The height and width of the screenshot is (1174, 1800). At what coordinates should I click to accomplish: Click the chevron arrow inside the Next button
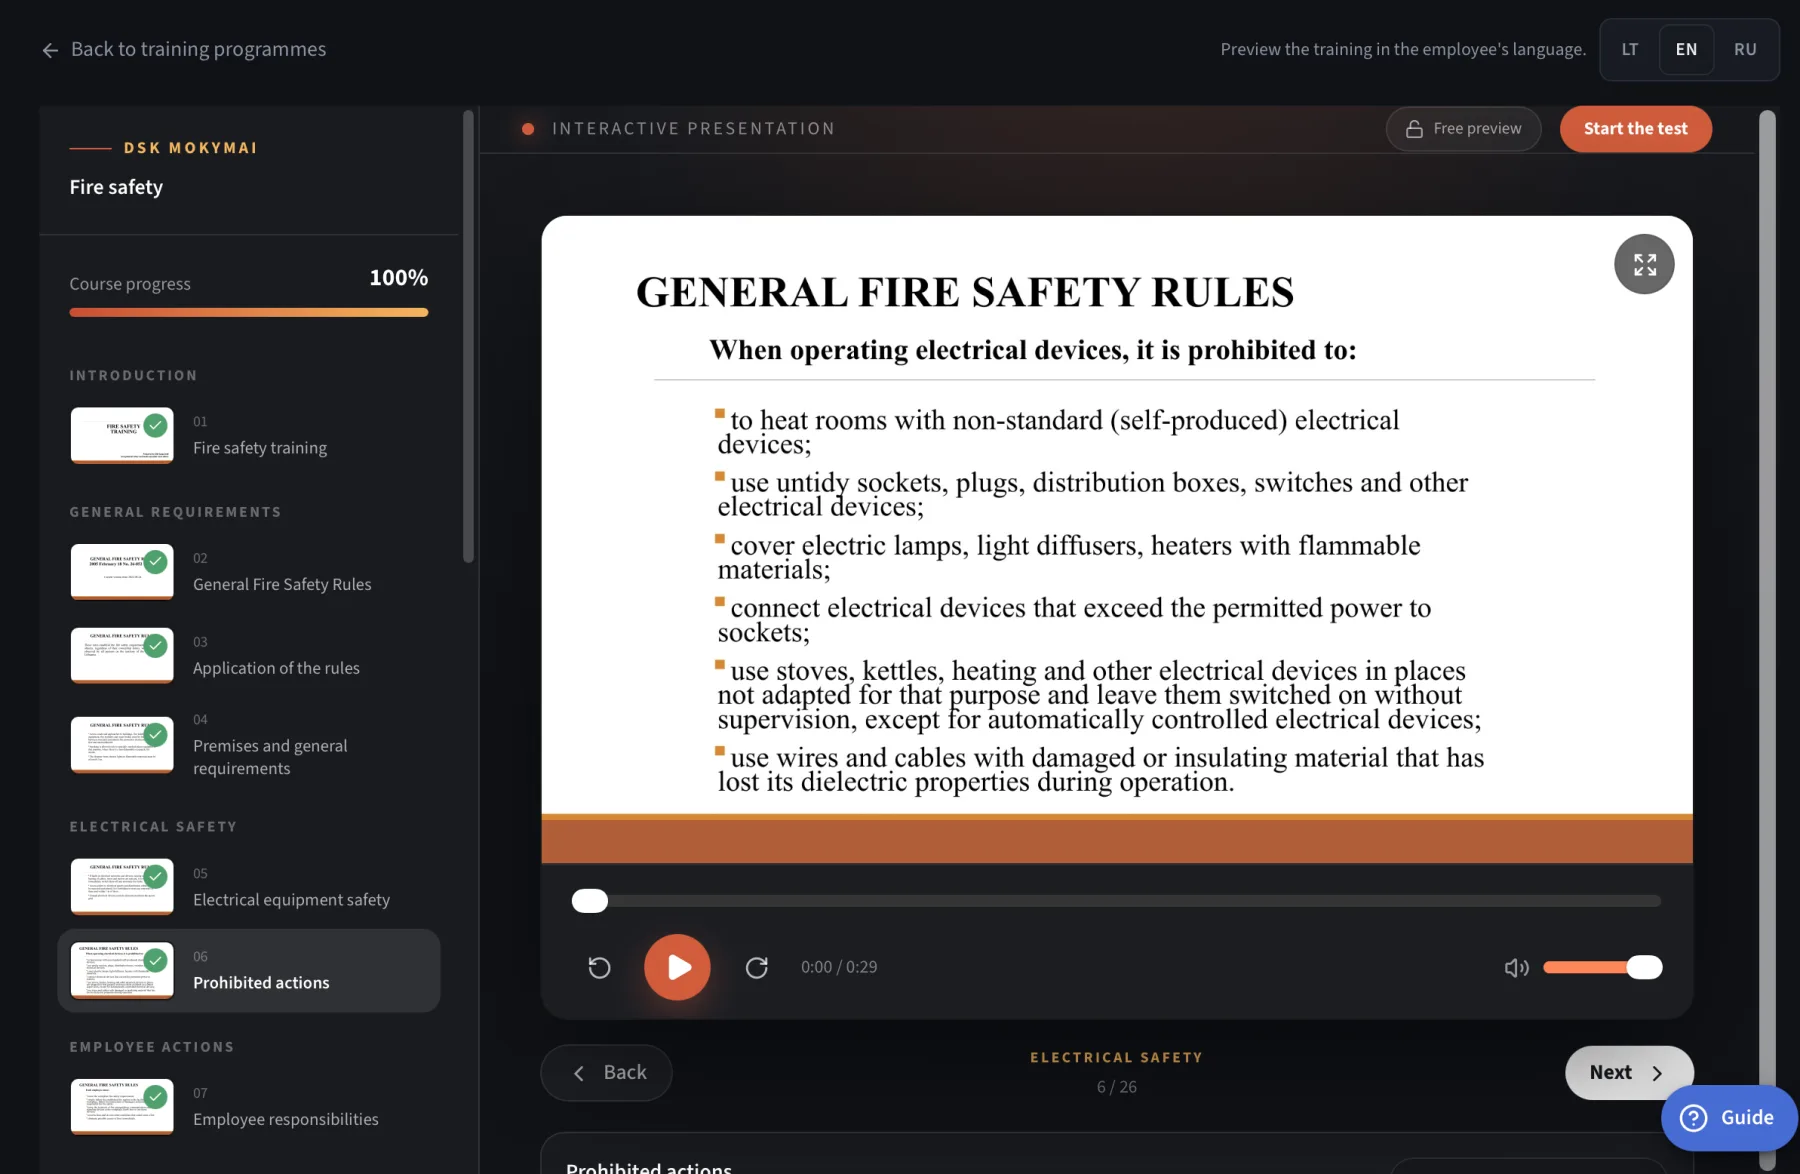[x=1657, y=1073]
